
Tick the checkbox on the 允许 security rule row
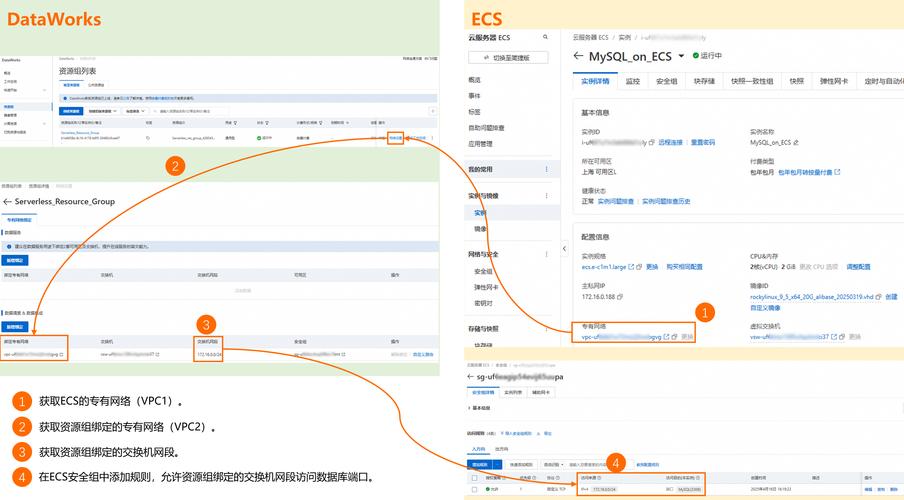pos(476,490)
